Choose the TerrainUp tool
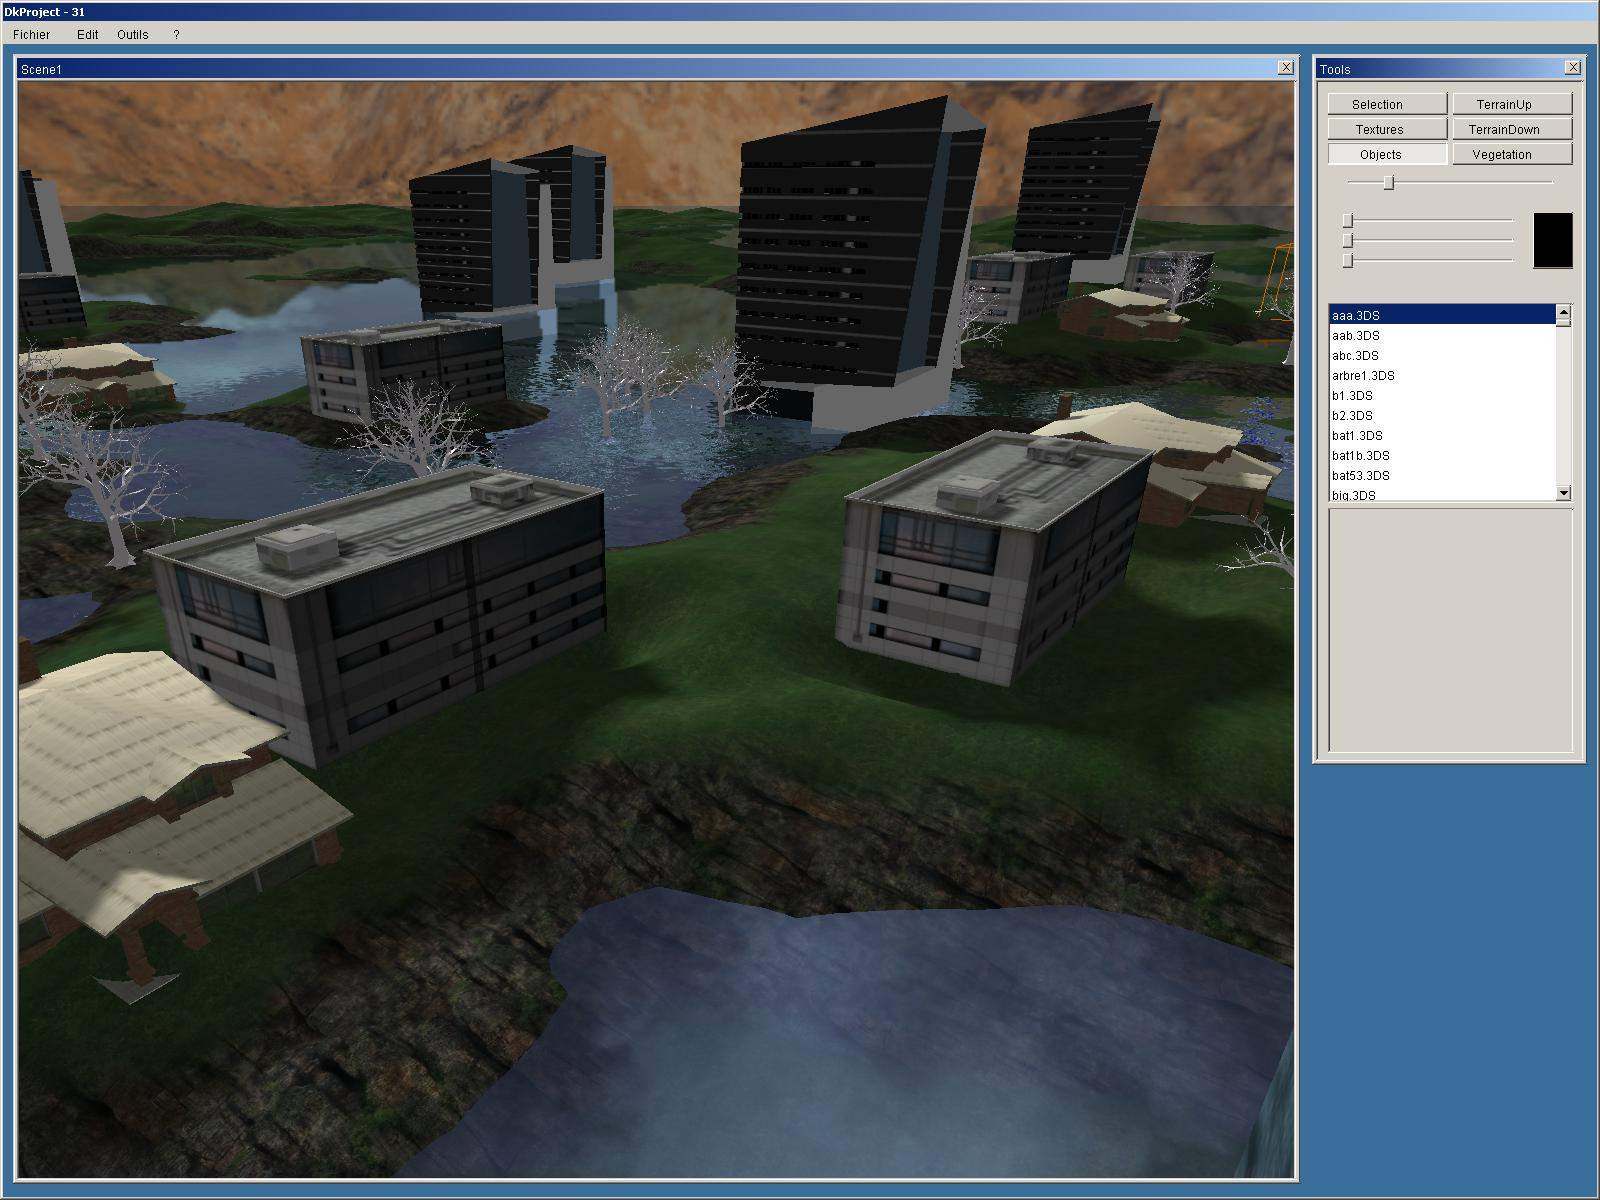 pyautogui.click(x=1511, y=104)
